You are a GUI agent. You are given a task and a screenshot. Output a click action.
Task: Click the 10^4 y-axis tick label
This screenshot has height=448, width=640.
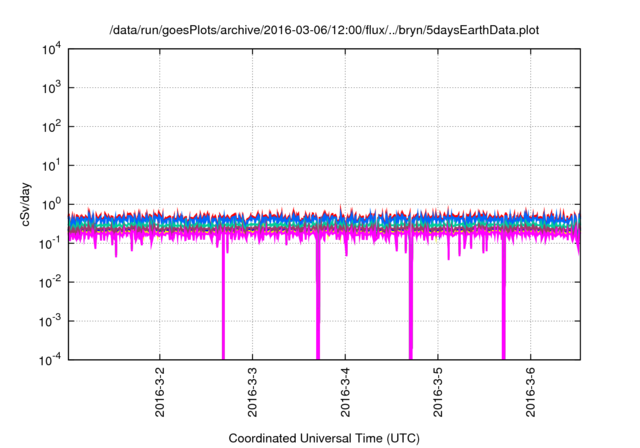pyautogui.click(x=52, y=49)
